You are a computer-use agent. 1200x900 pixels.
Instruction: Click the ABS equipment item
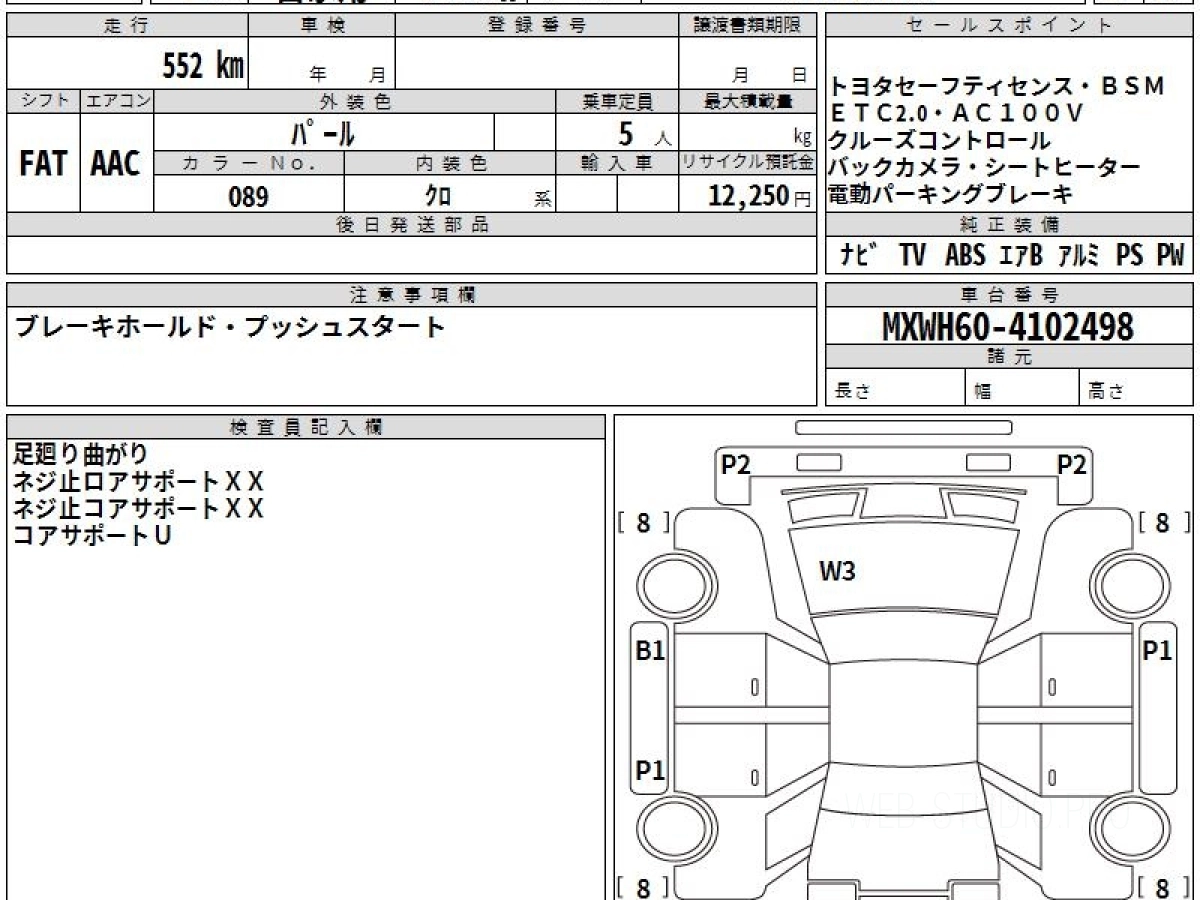(965, 256)
